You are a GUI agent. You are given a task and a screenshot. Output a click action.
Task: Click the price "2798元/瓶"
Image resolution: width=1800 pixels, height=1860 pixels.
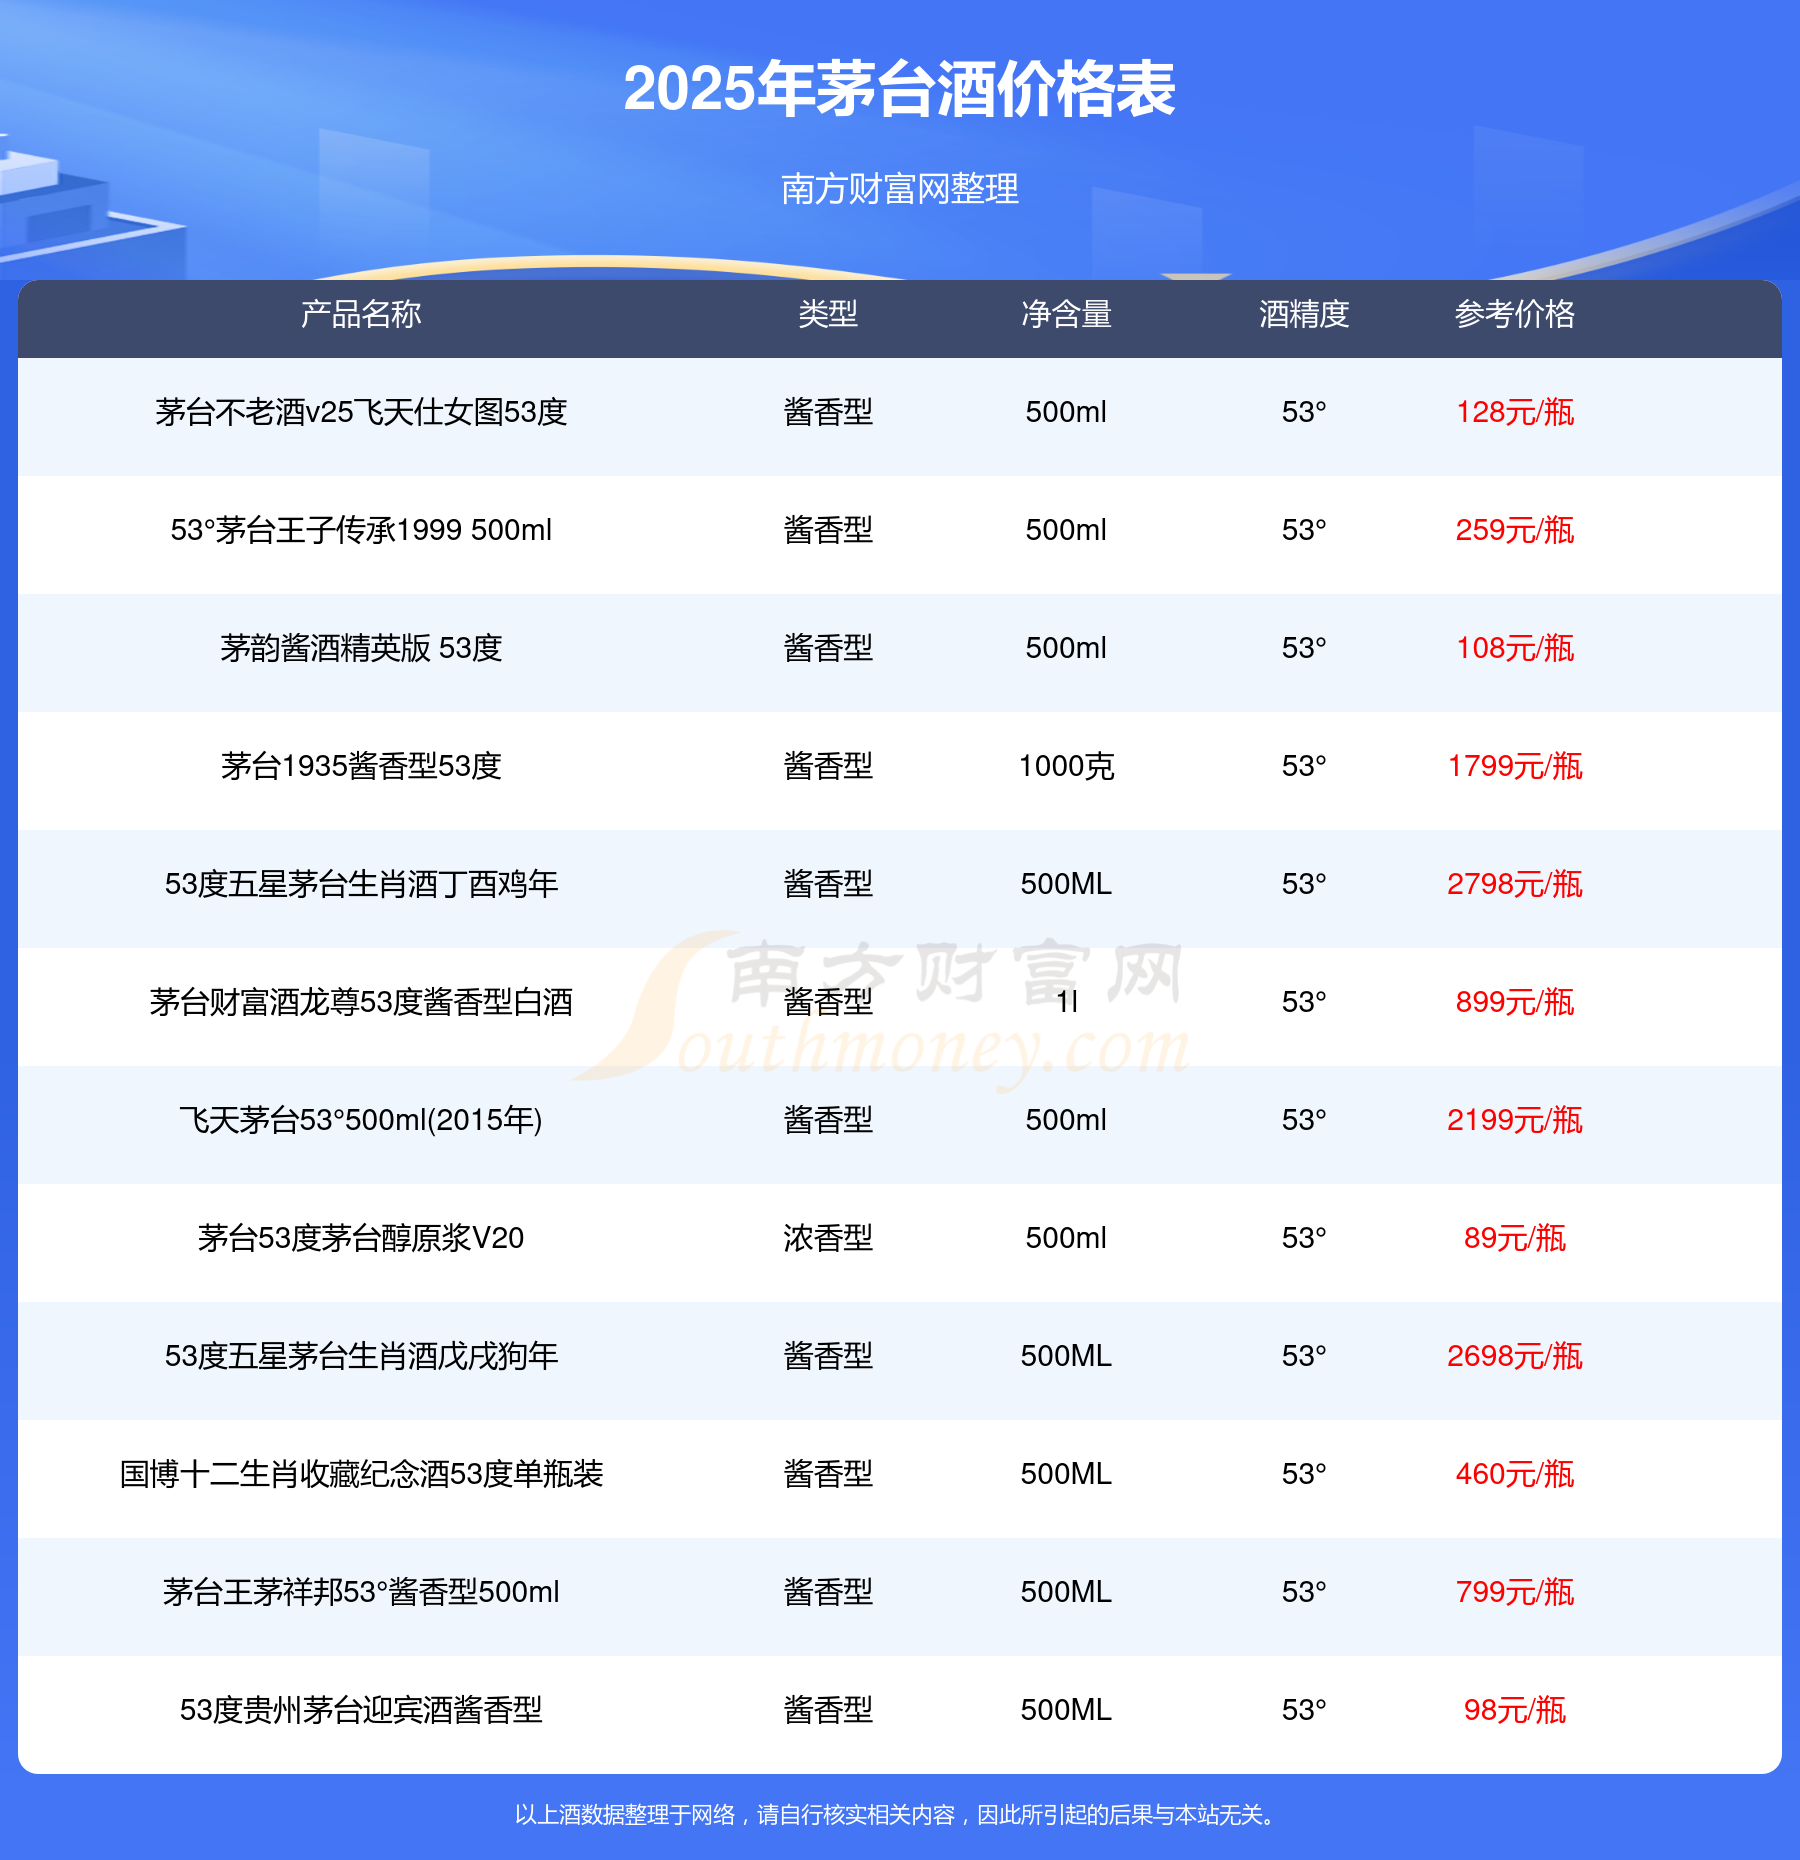click(x=1515, y=884)
